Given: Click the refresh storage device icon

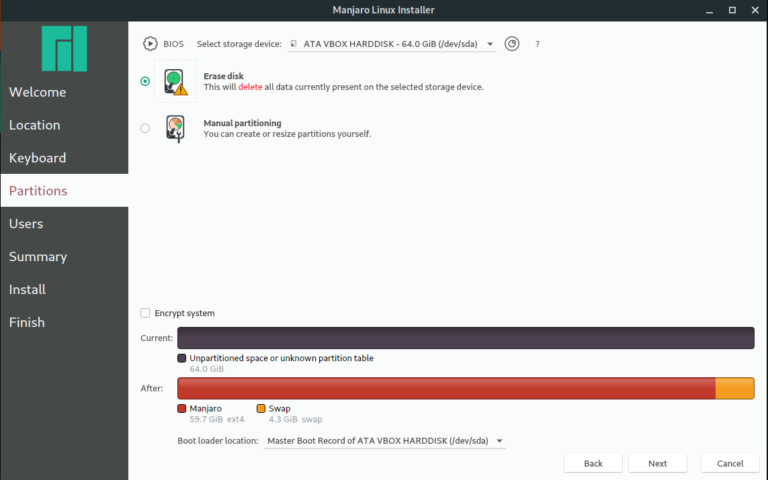Looking at the screenshot, I should point(512,44).
